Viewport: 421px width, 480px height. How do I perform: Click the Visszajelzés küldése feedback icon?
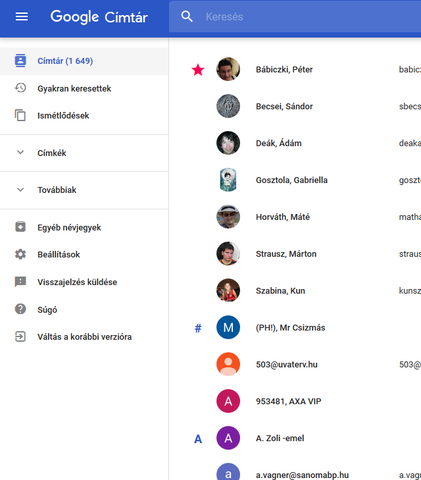[x=20, y=282]
